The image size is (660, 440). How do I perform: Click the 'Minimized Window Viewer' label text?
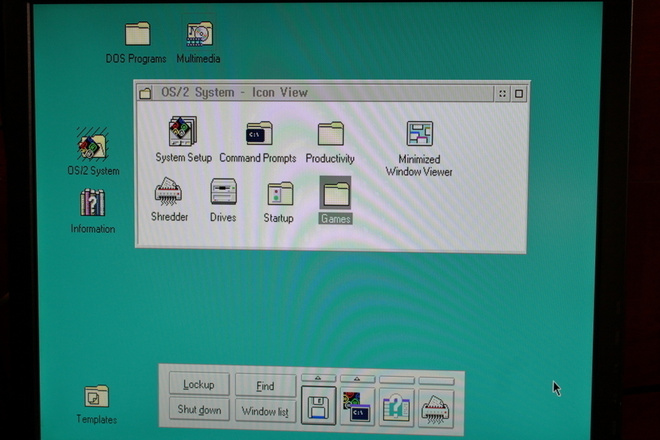click(419, 165)
